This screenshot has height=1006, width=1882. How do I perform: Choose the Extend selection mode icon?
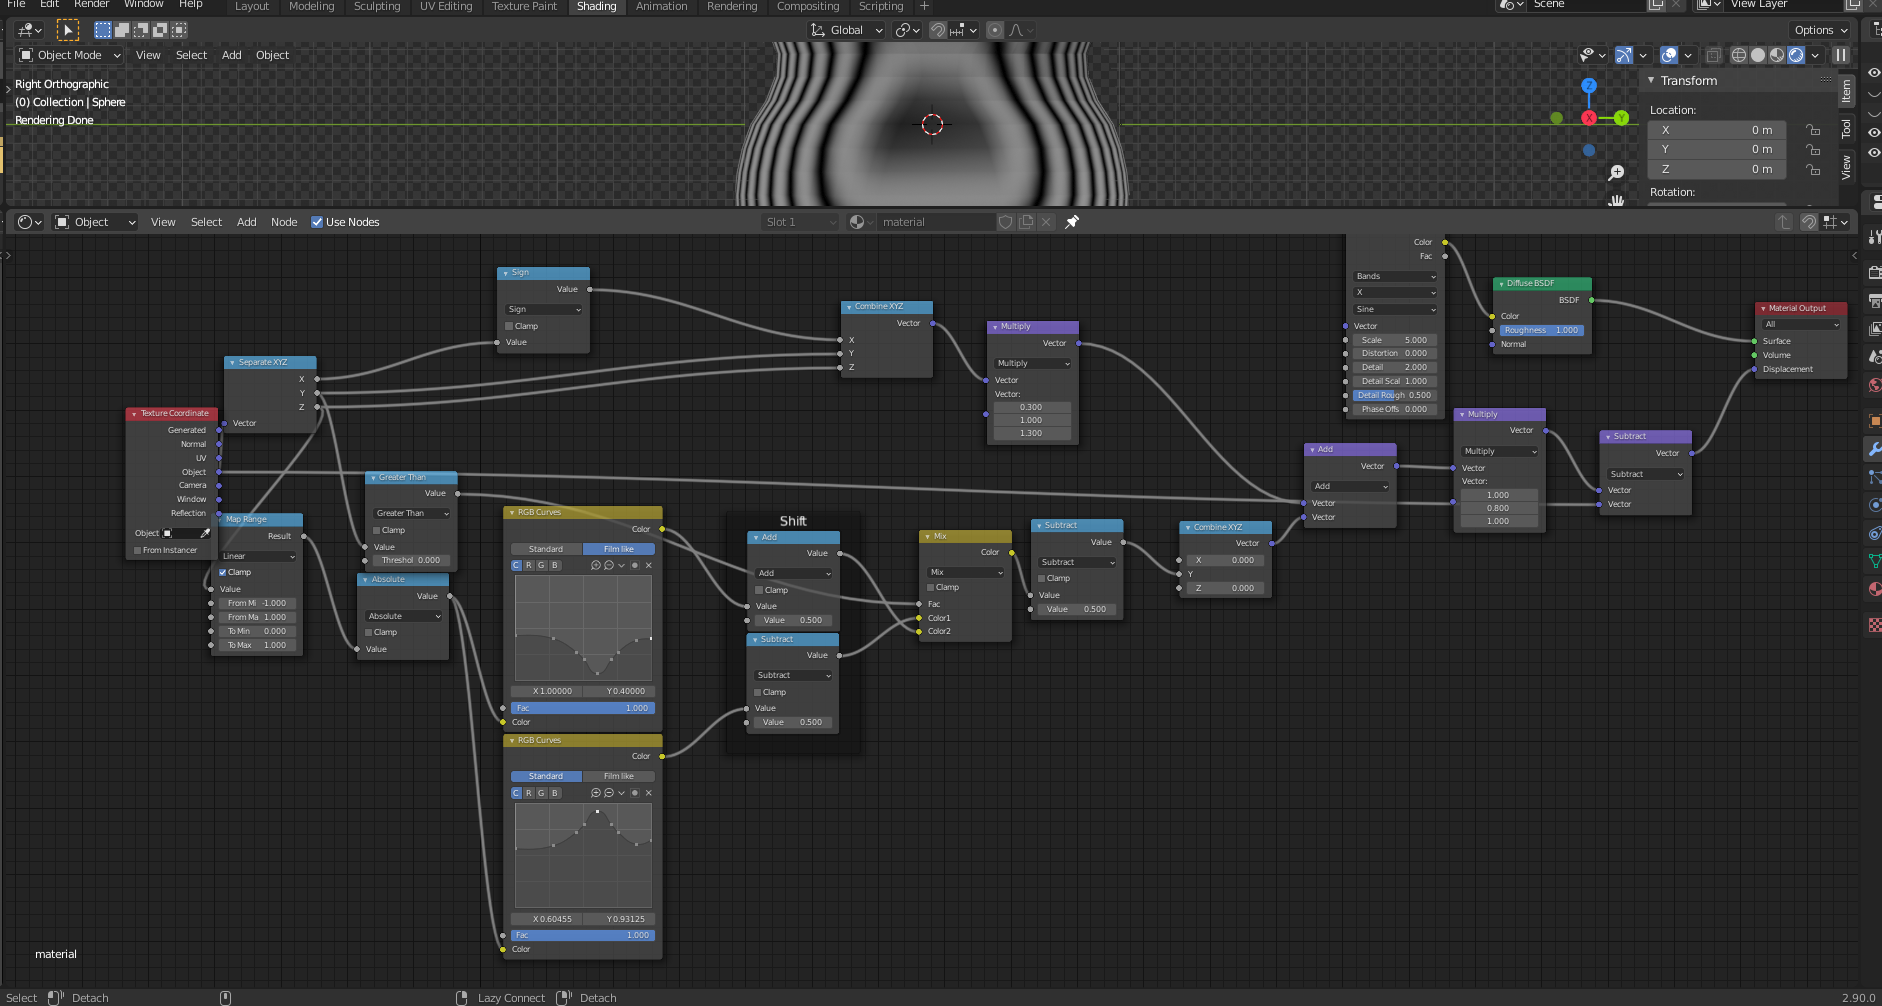coord(122,30)
